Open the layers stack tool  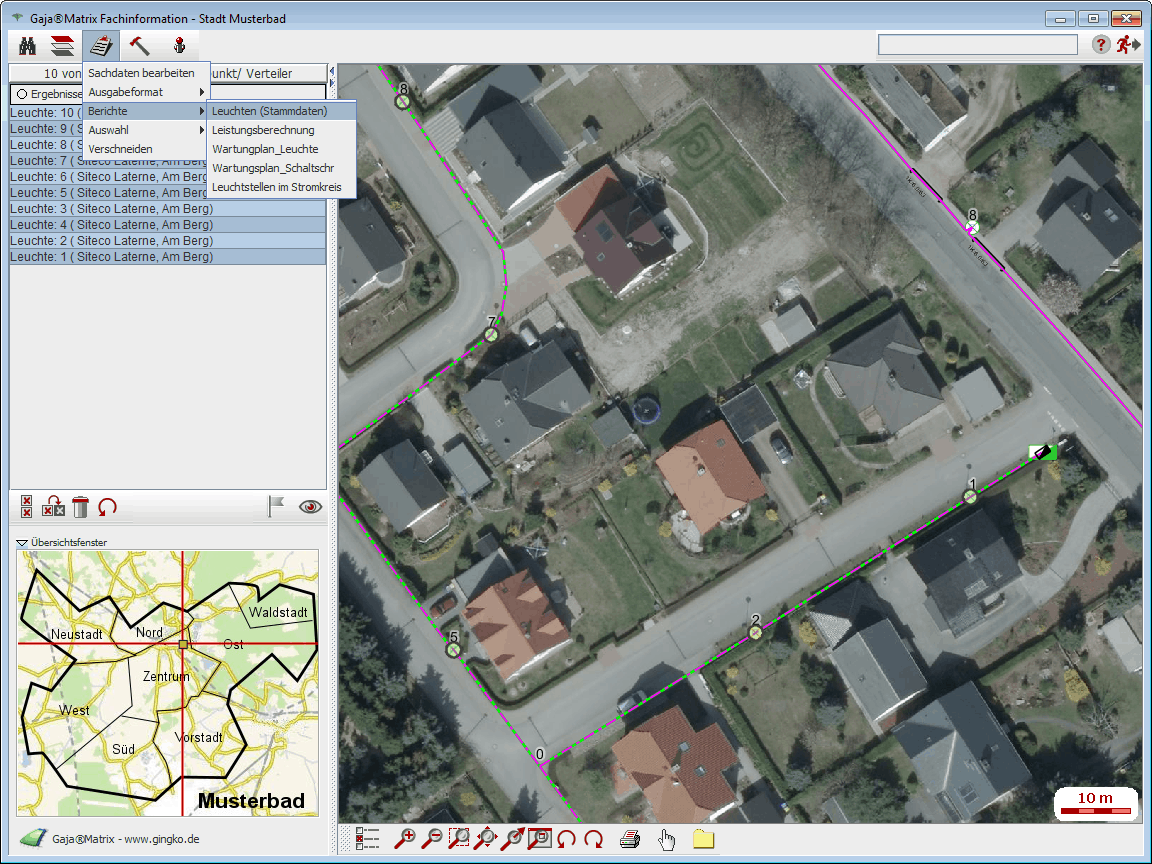pyautogui.click(x=62, y=45)
